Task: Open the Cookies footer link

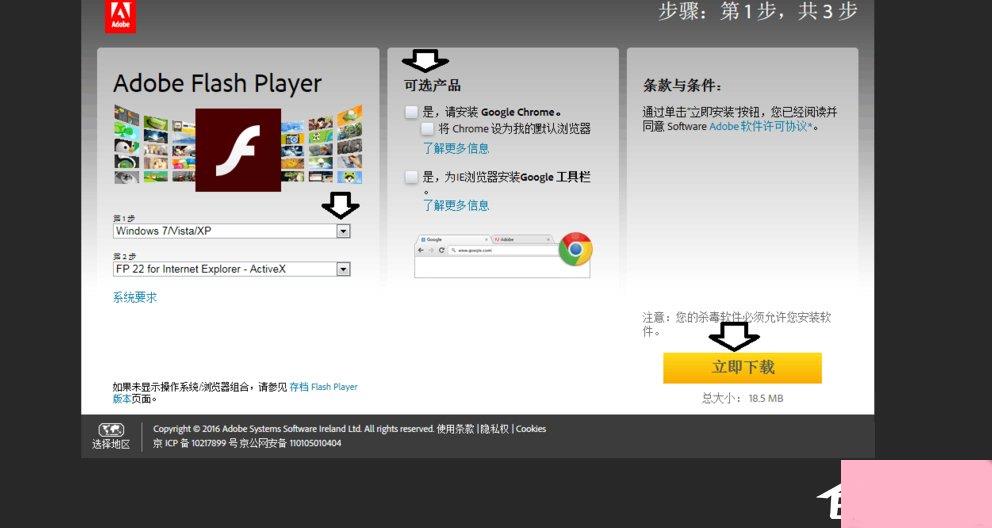Action: click(x=531, y=429)
